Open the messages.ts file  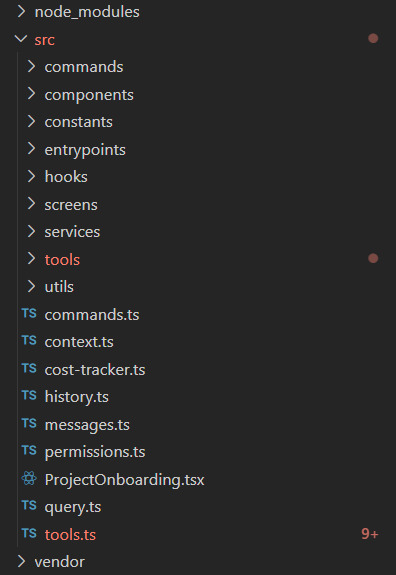pyautogui.click(x=87, y=425)
